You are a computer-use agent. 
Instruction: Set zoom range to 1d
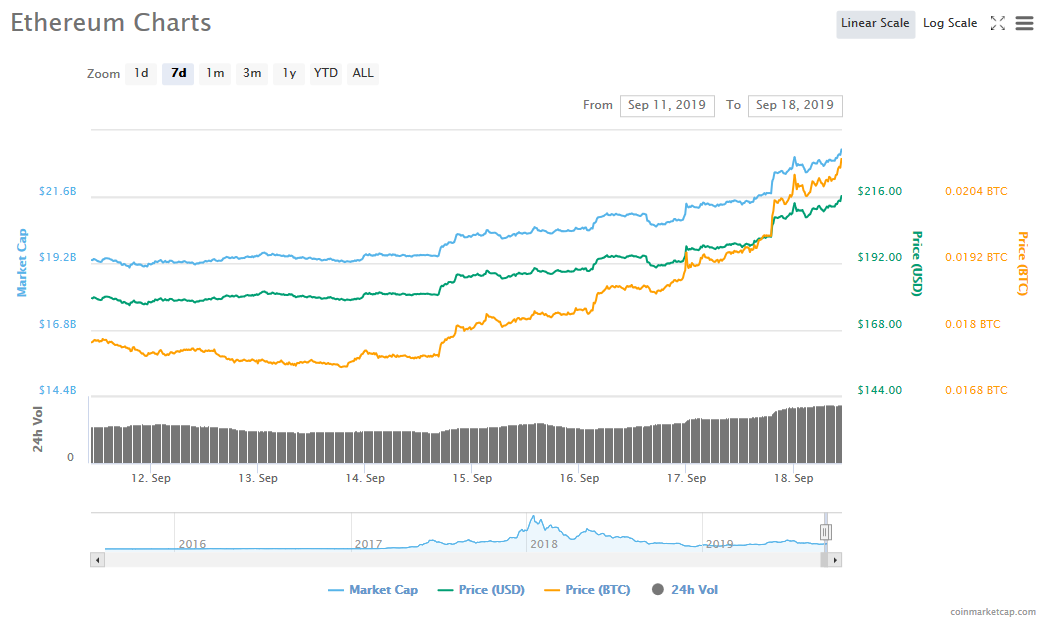coord(141,73)
